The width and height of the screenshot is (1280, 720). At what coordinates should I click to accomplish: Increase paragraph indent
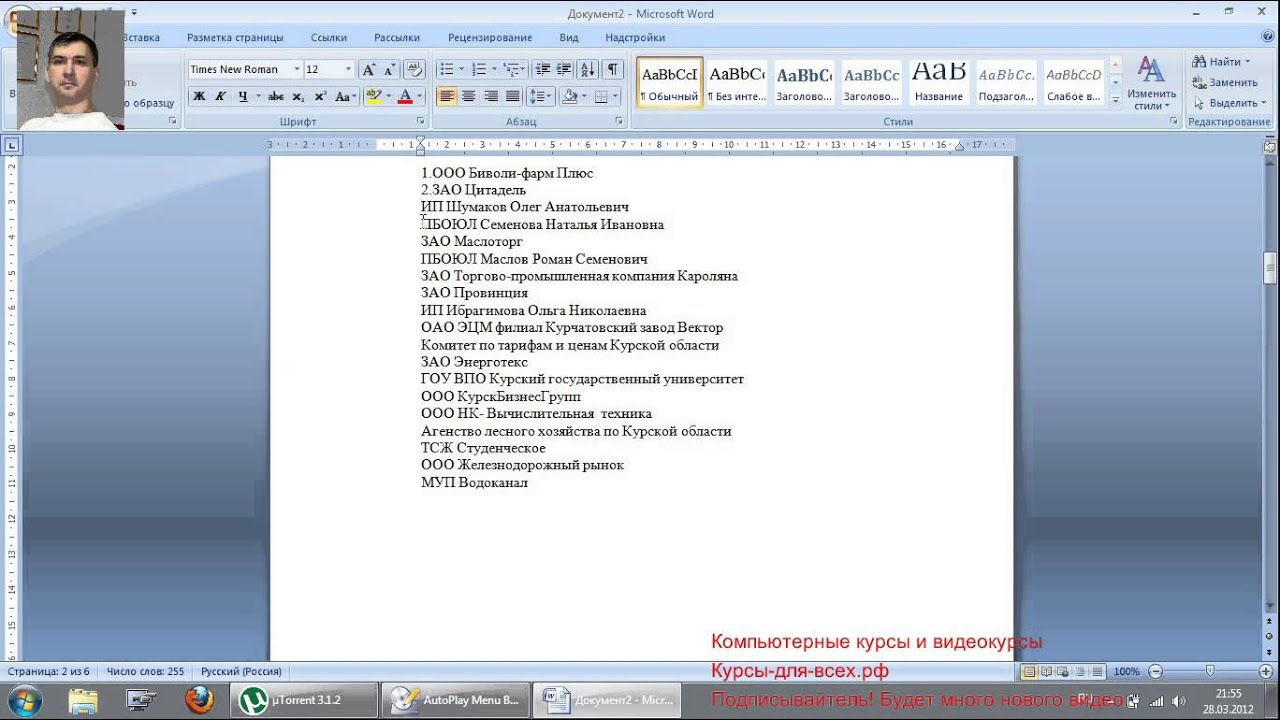[564, 69]
